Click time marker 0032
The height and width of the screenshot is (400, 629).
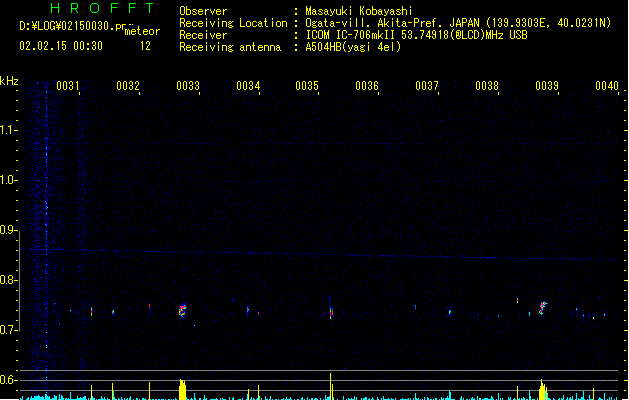click(x=128, y=86)
